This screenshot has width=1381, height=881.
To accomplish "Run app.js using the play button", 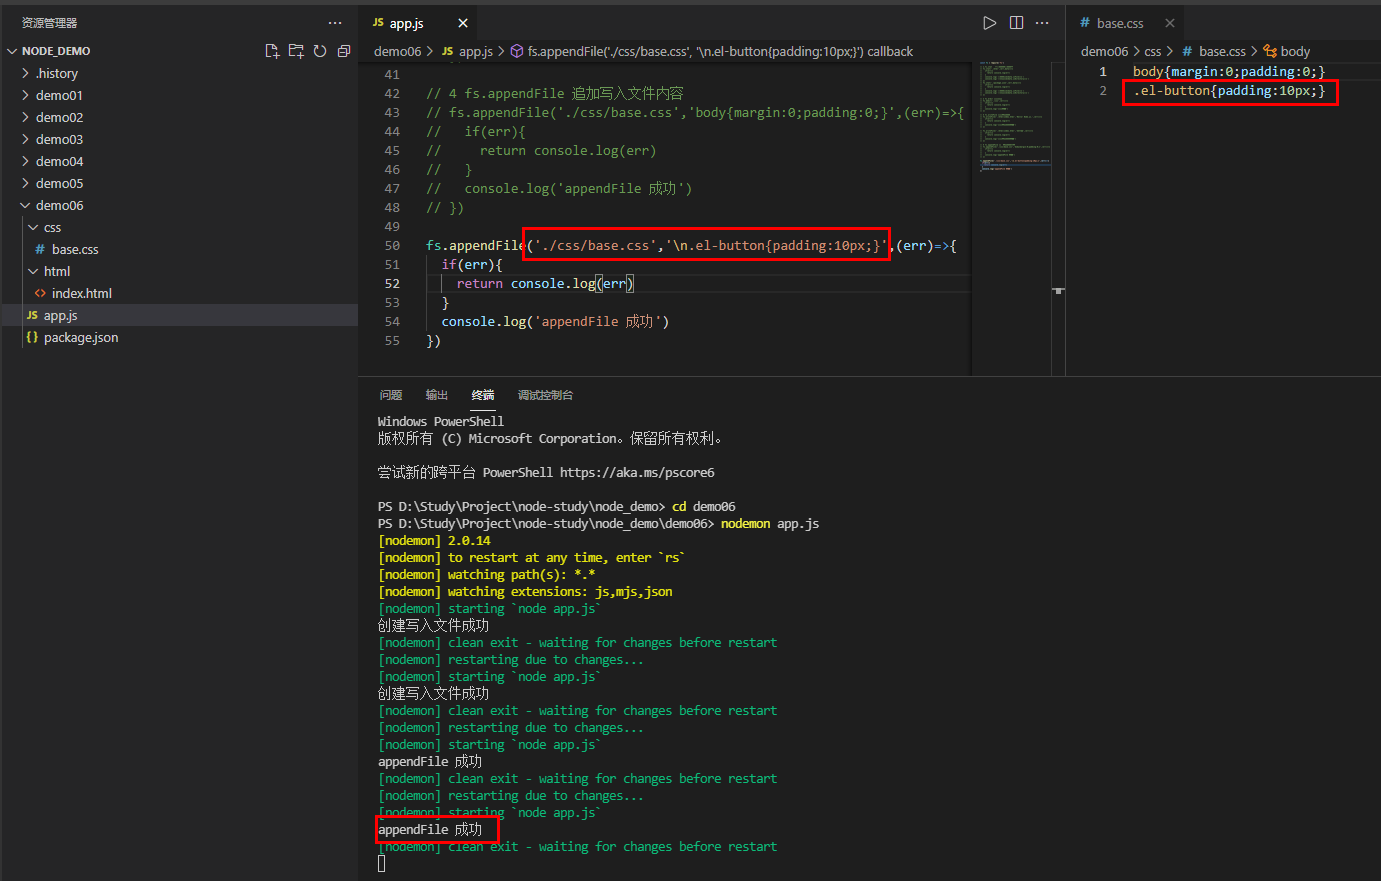I will click(x=989, y=22).
